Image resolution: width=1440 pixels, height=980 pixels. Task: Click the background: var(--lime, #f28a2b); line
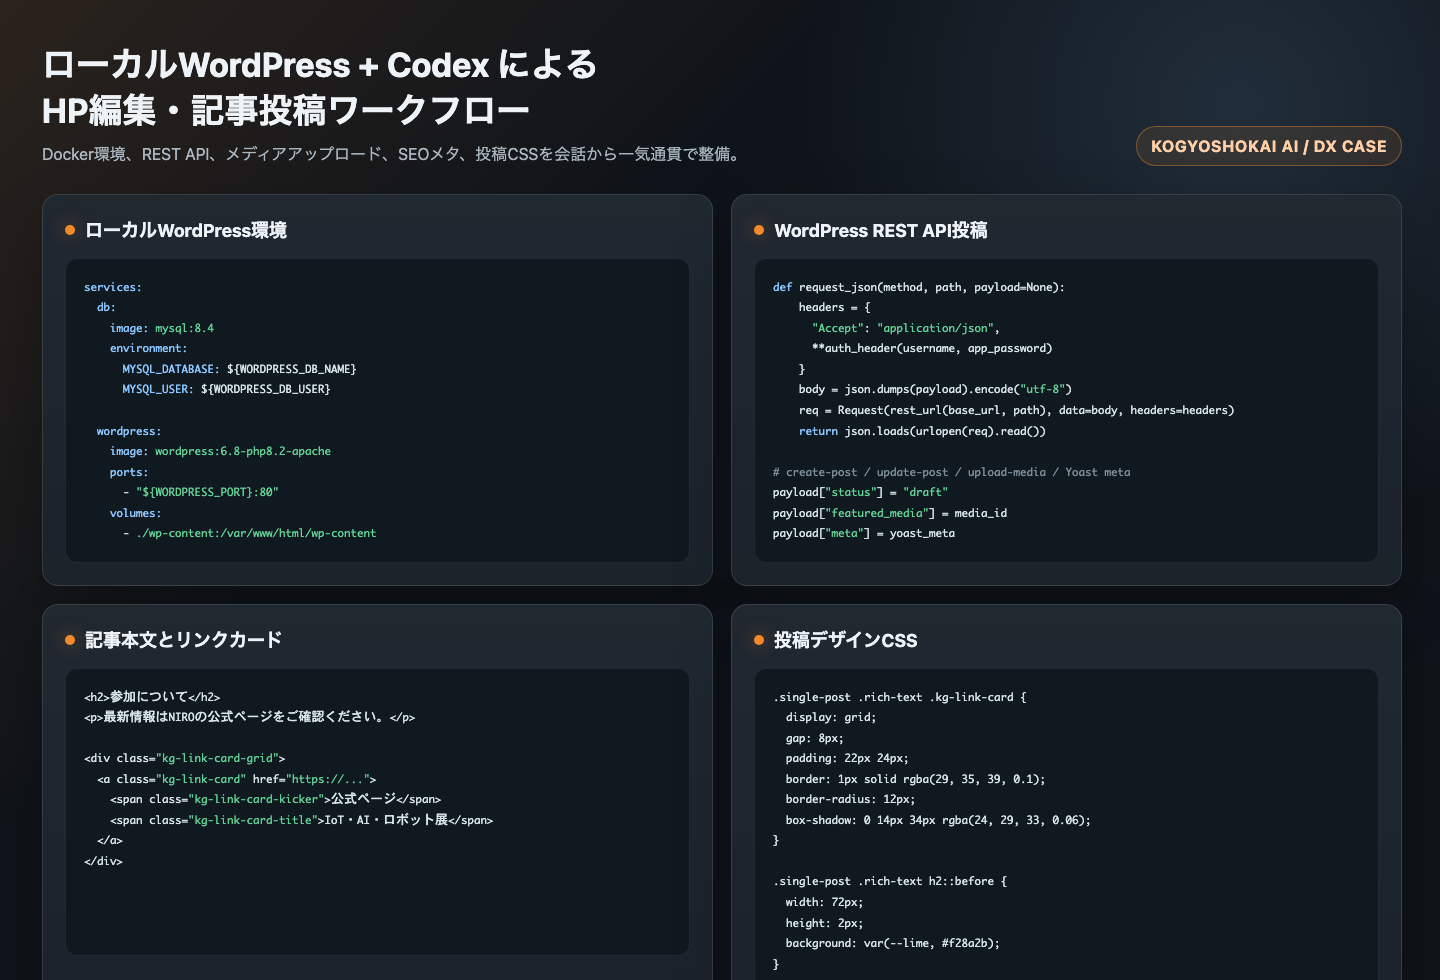pos(893,943)
